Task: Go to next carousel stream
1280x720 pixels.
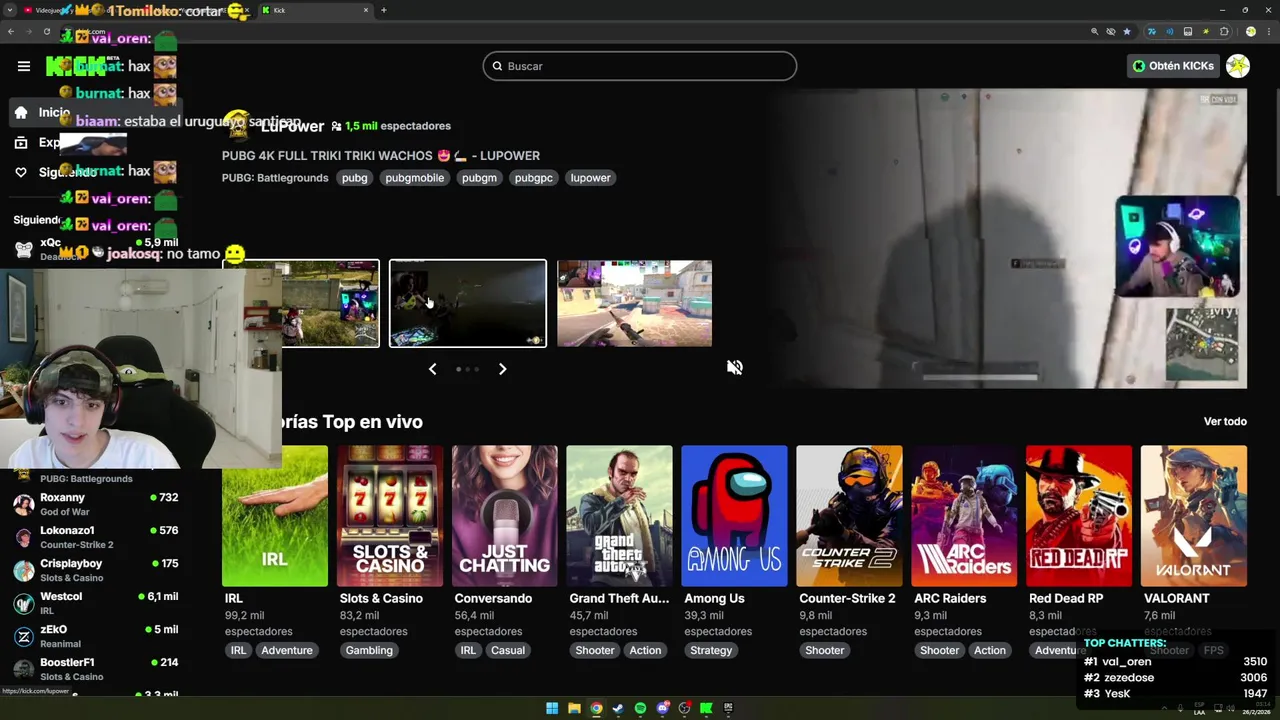Action: pos(502,369)
